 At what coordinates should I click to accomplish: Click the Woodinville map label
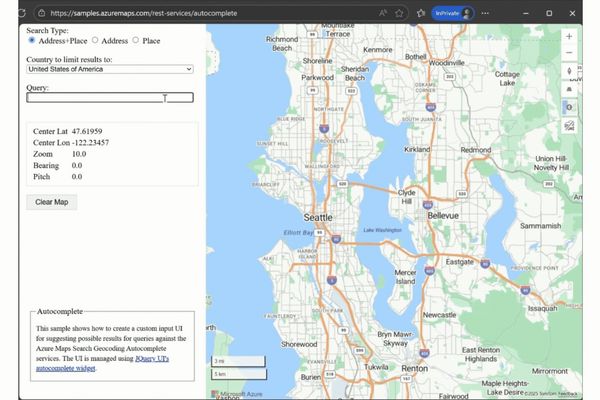click(447, 63)
